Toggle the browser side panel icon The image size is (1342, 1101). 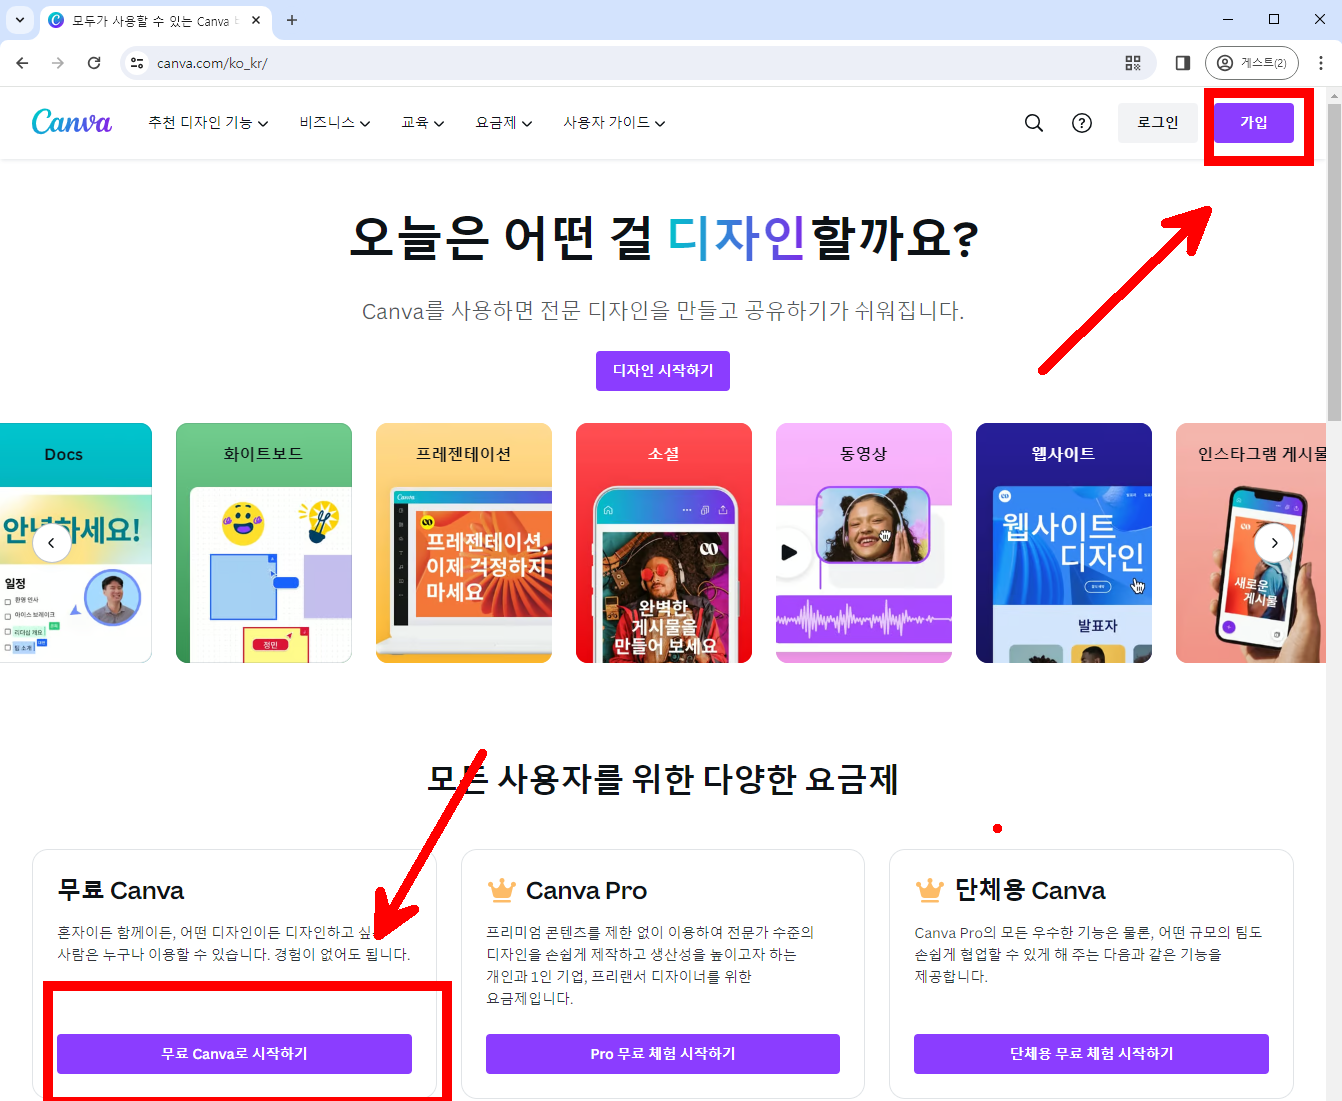pyautogui.click(x=1183, y=63)
